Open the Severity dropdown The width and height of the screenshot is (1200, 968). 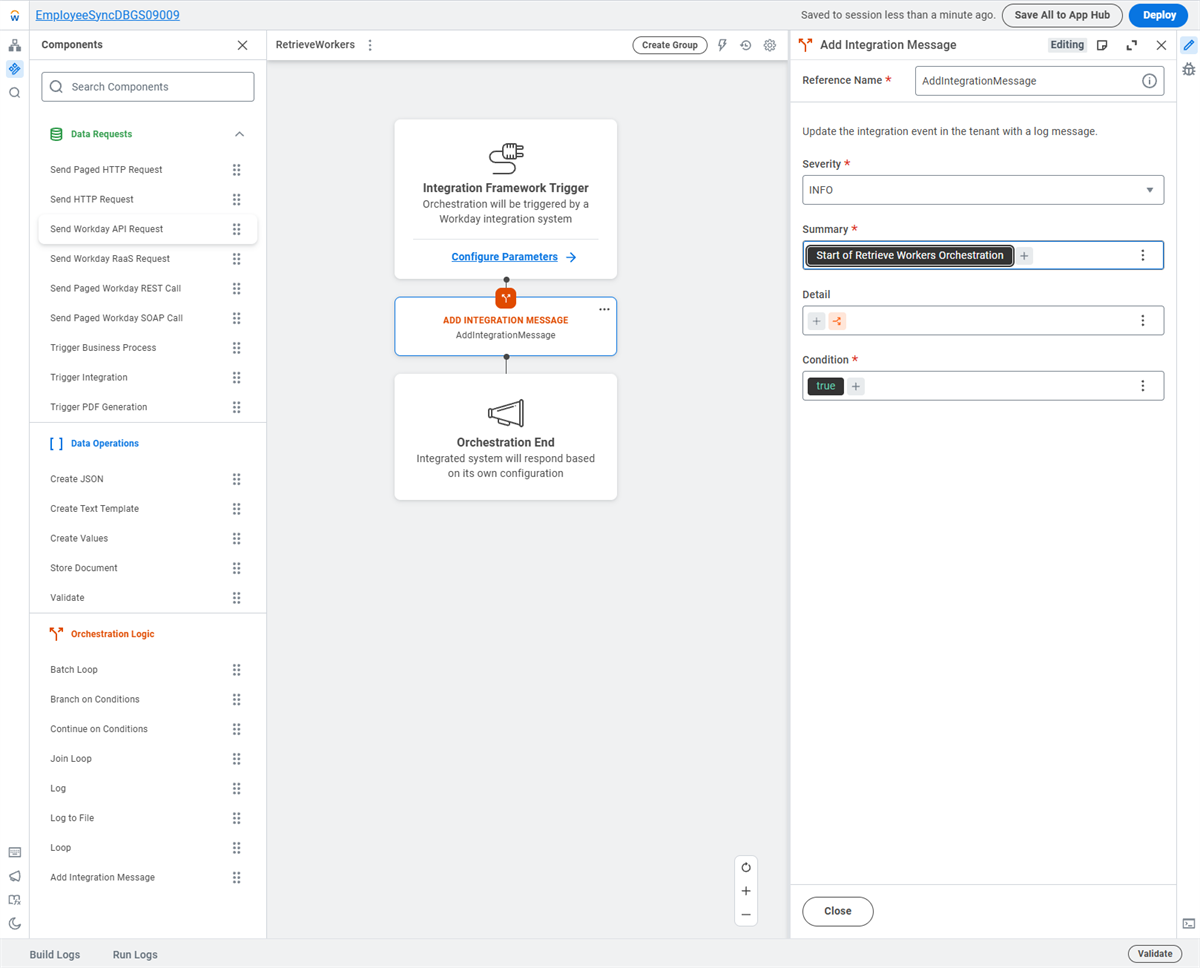click(x=983, y=190)
